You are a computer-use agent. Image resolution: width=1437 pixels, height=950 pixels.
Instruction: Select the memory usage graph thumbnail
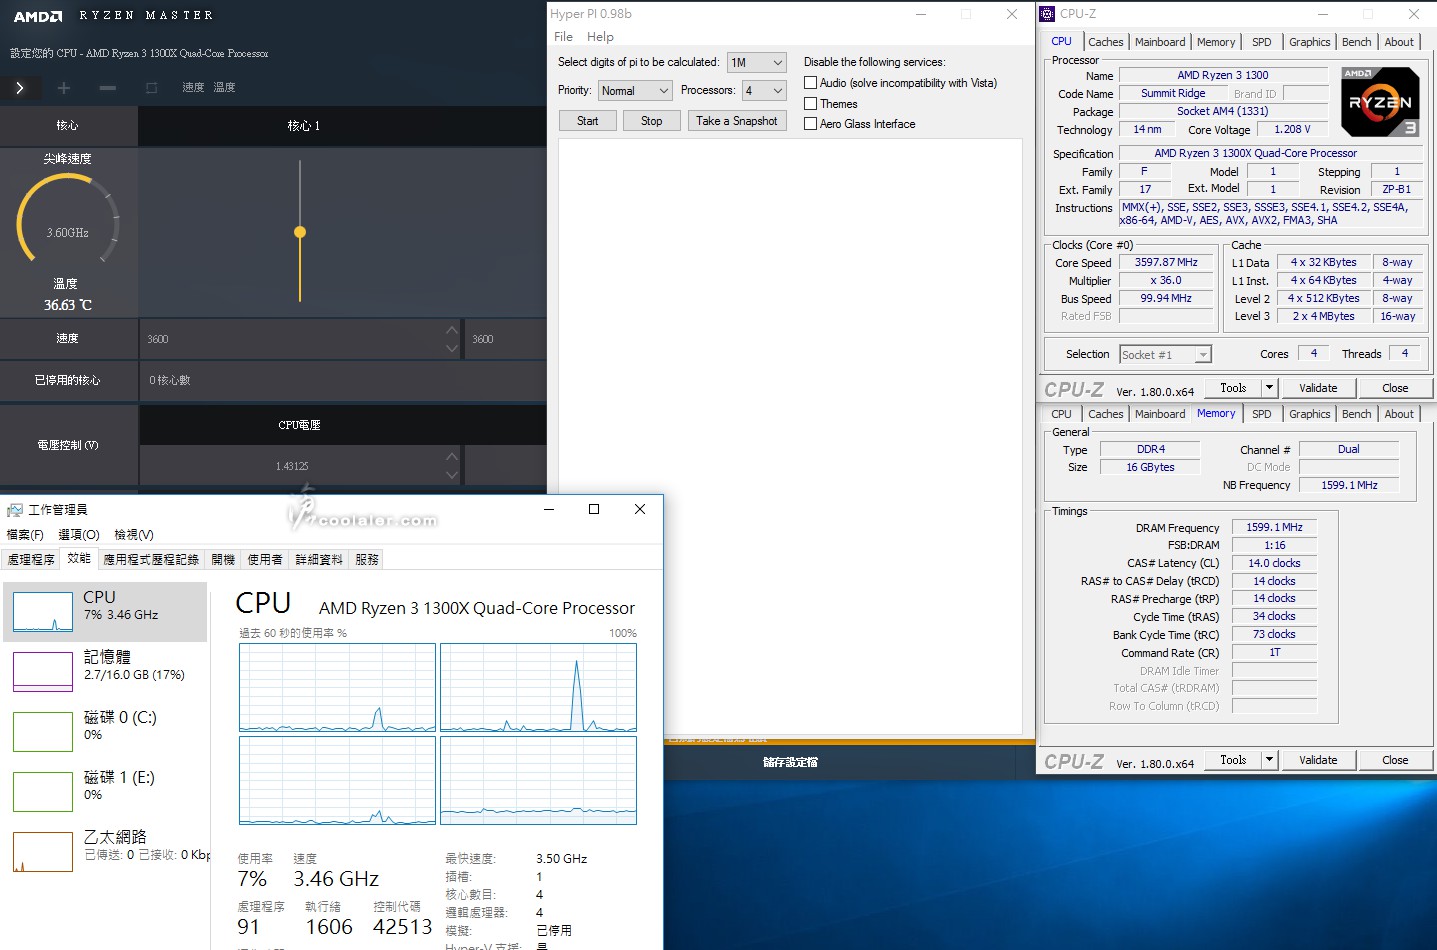pos(43,671)
